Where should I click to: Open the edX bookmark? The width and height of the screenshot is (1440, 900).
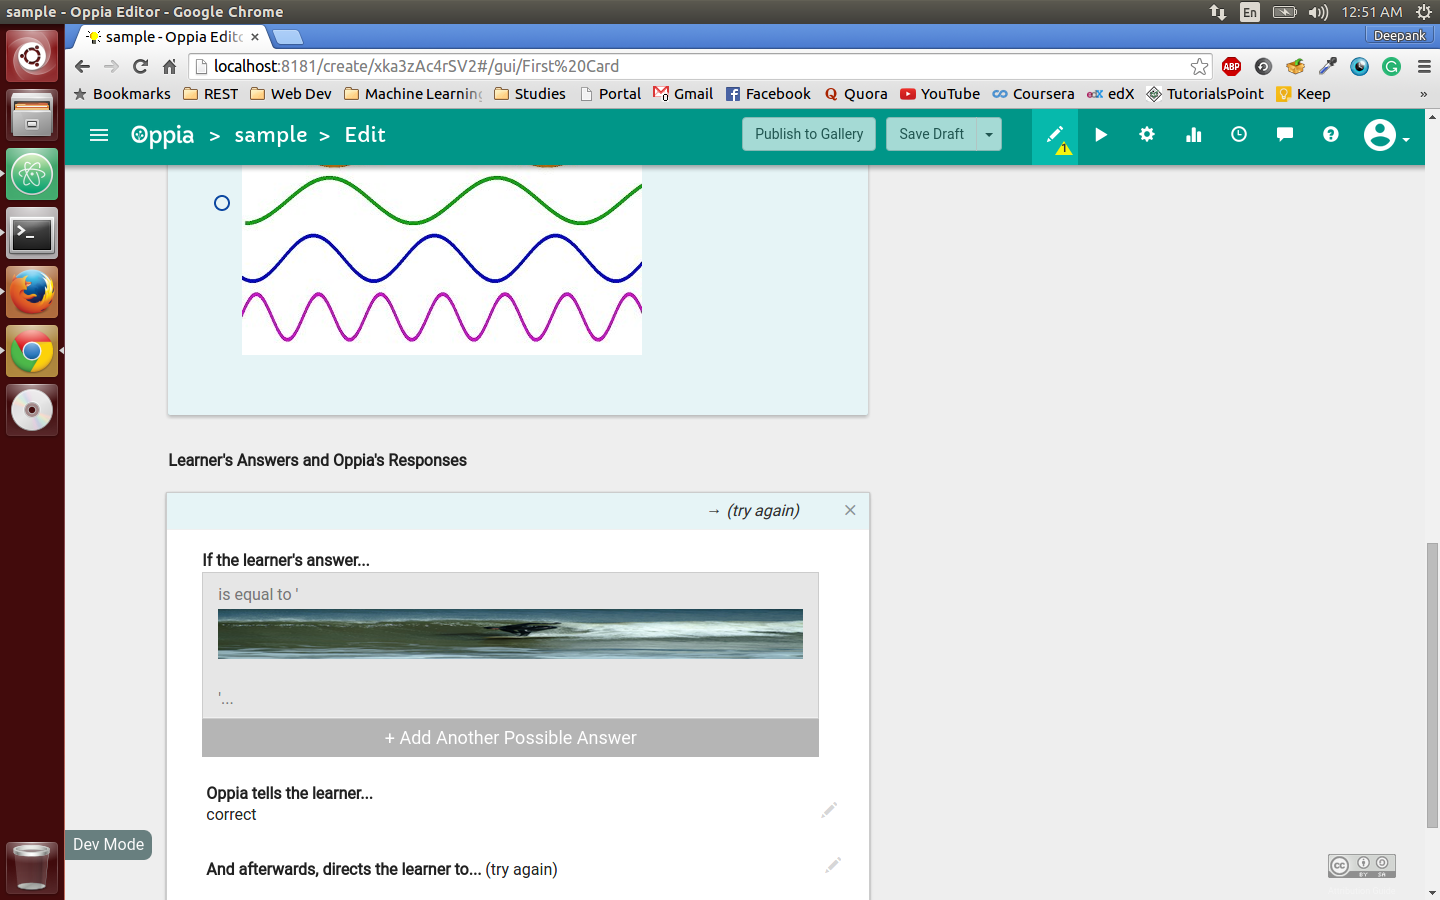[x=1110, y=94]
